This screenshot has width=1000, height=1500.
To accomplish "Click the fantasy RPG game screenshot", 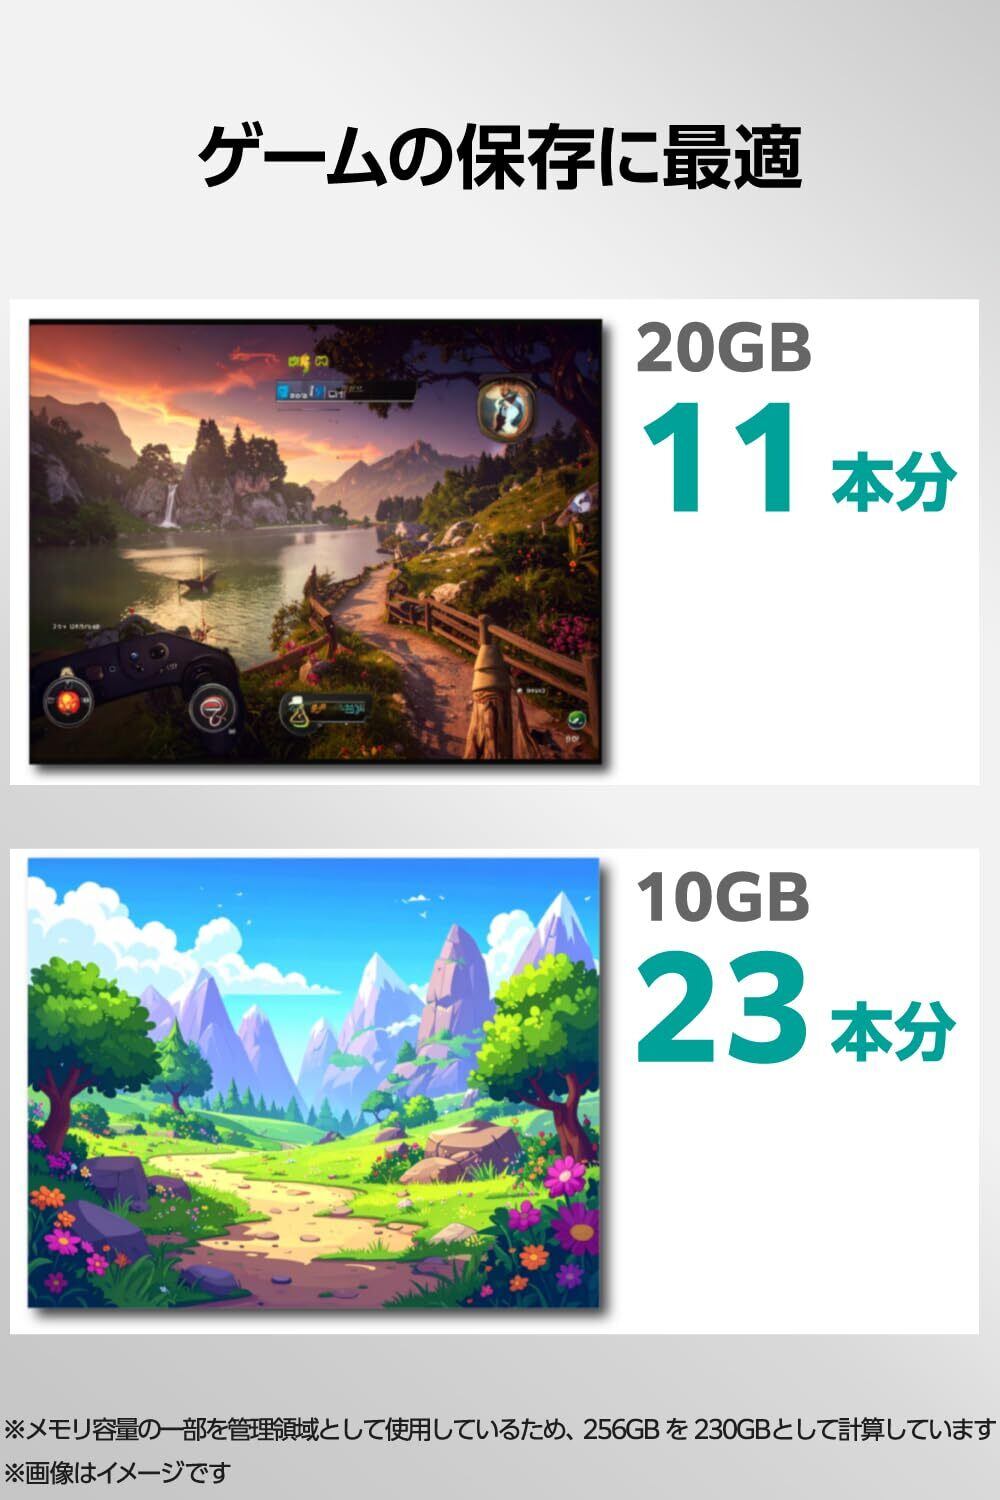I will tap(315, 540).
